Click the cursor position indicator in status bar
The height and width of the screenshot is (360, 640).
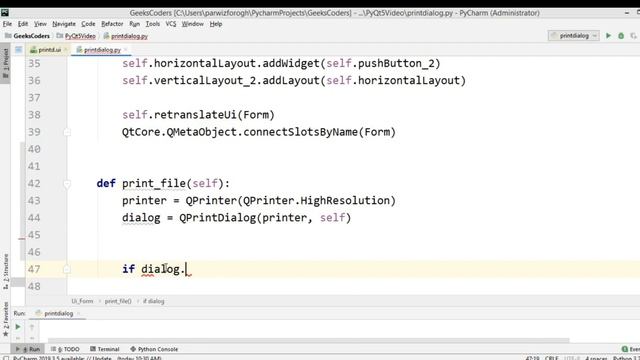click(532, 358)
